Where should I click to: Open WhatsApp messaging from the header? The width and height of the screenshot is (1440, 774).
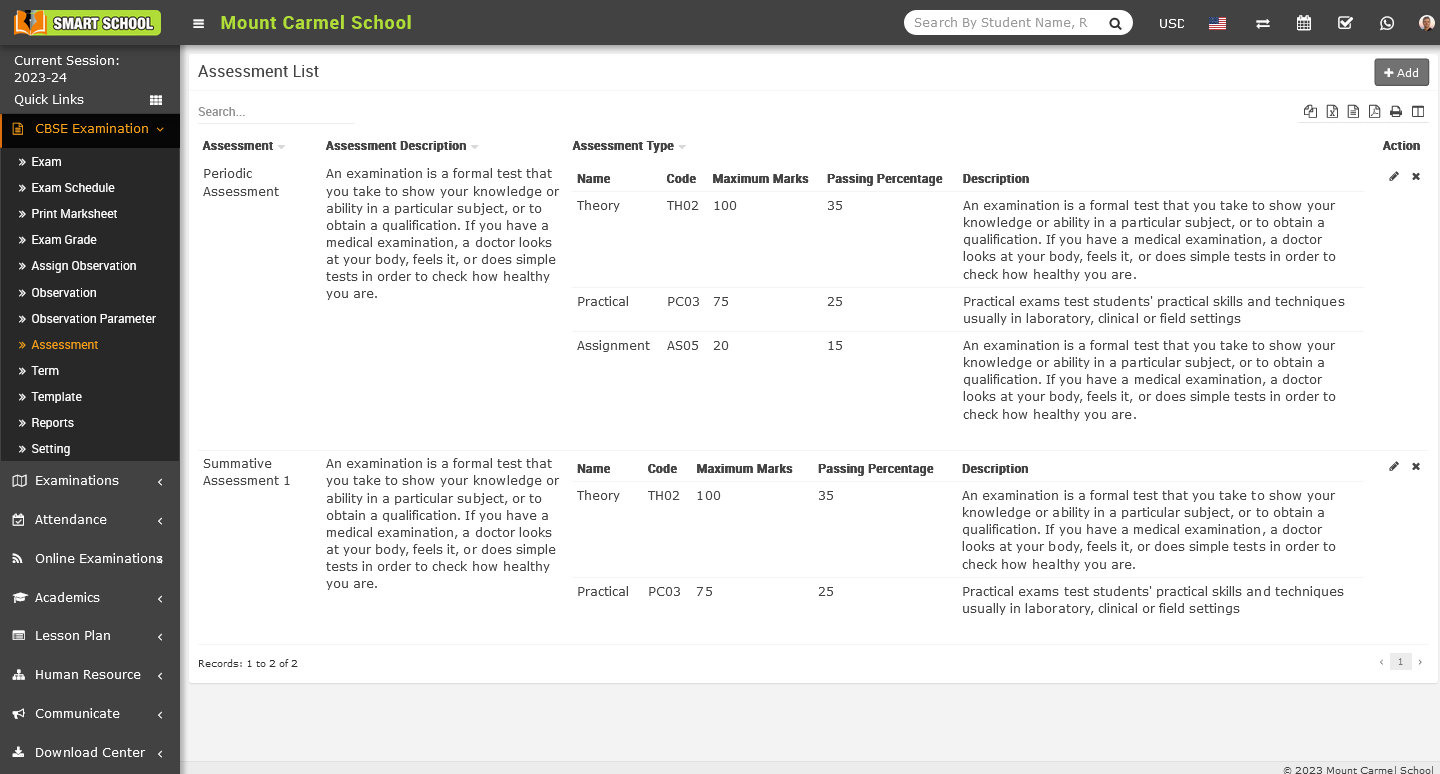coord(1386,22)
